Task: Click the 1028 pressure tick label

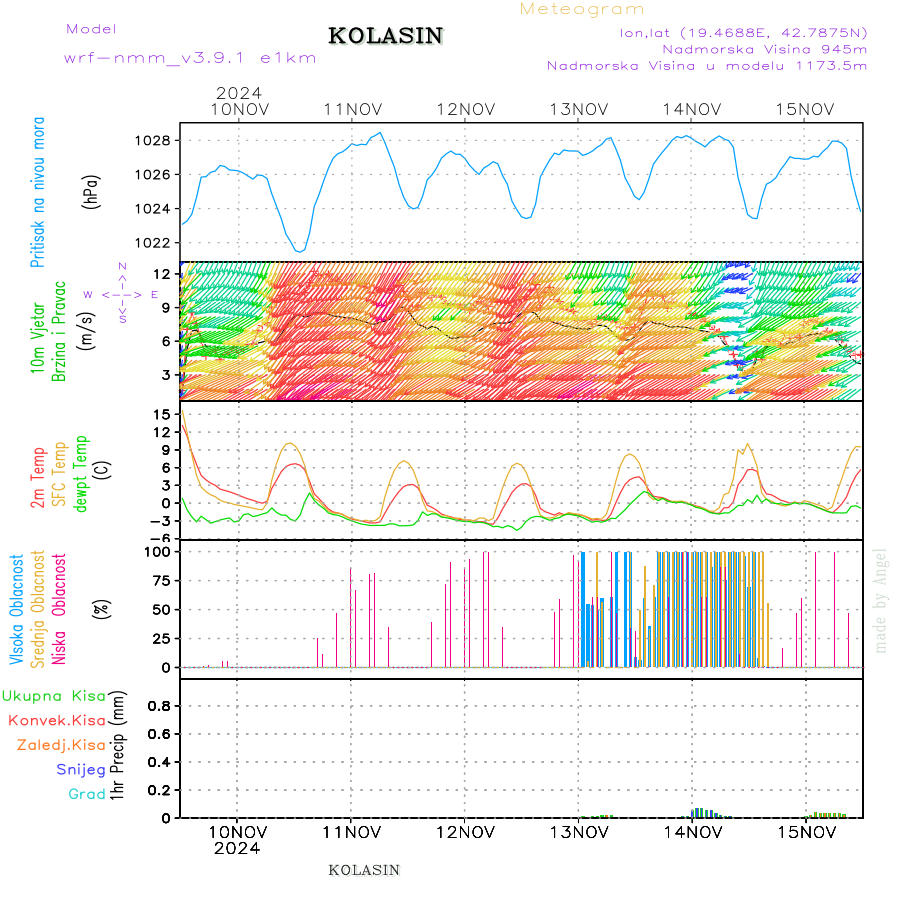Action: click(153, 141)
